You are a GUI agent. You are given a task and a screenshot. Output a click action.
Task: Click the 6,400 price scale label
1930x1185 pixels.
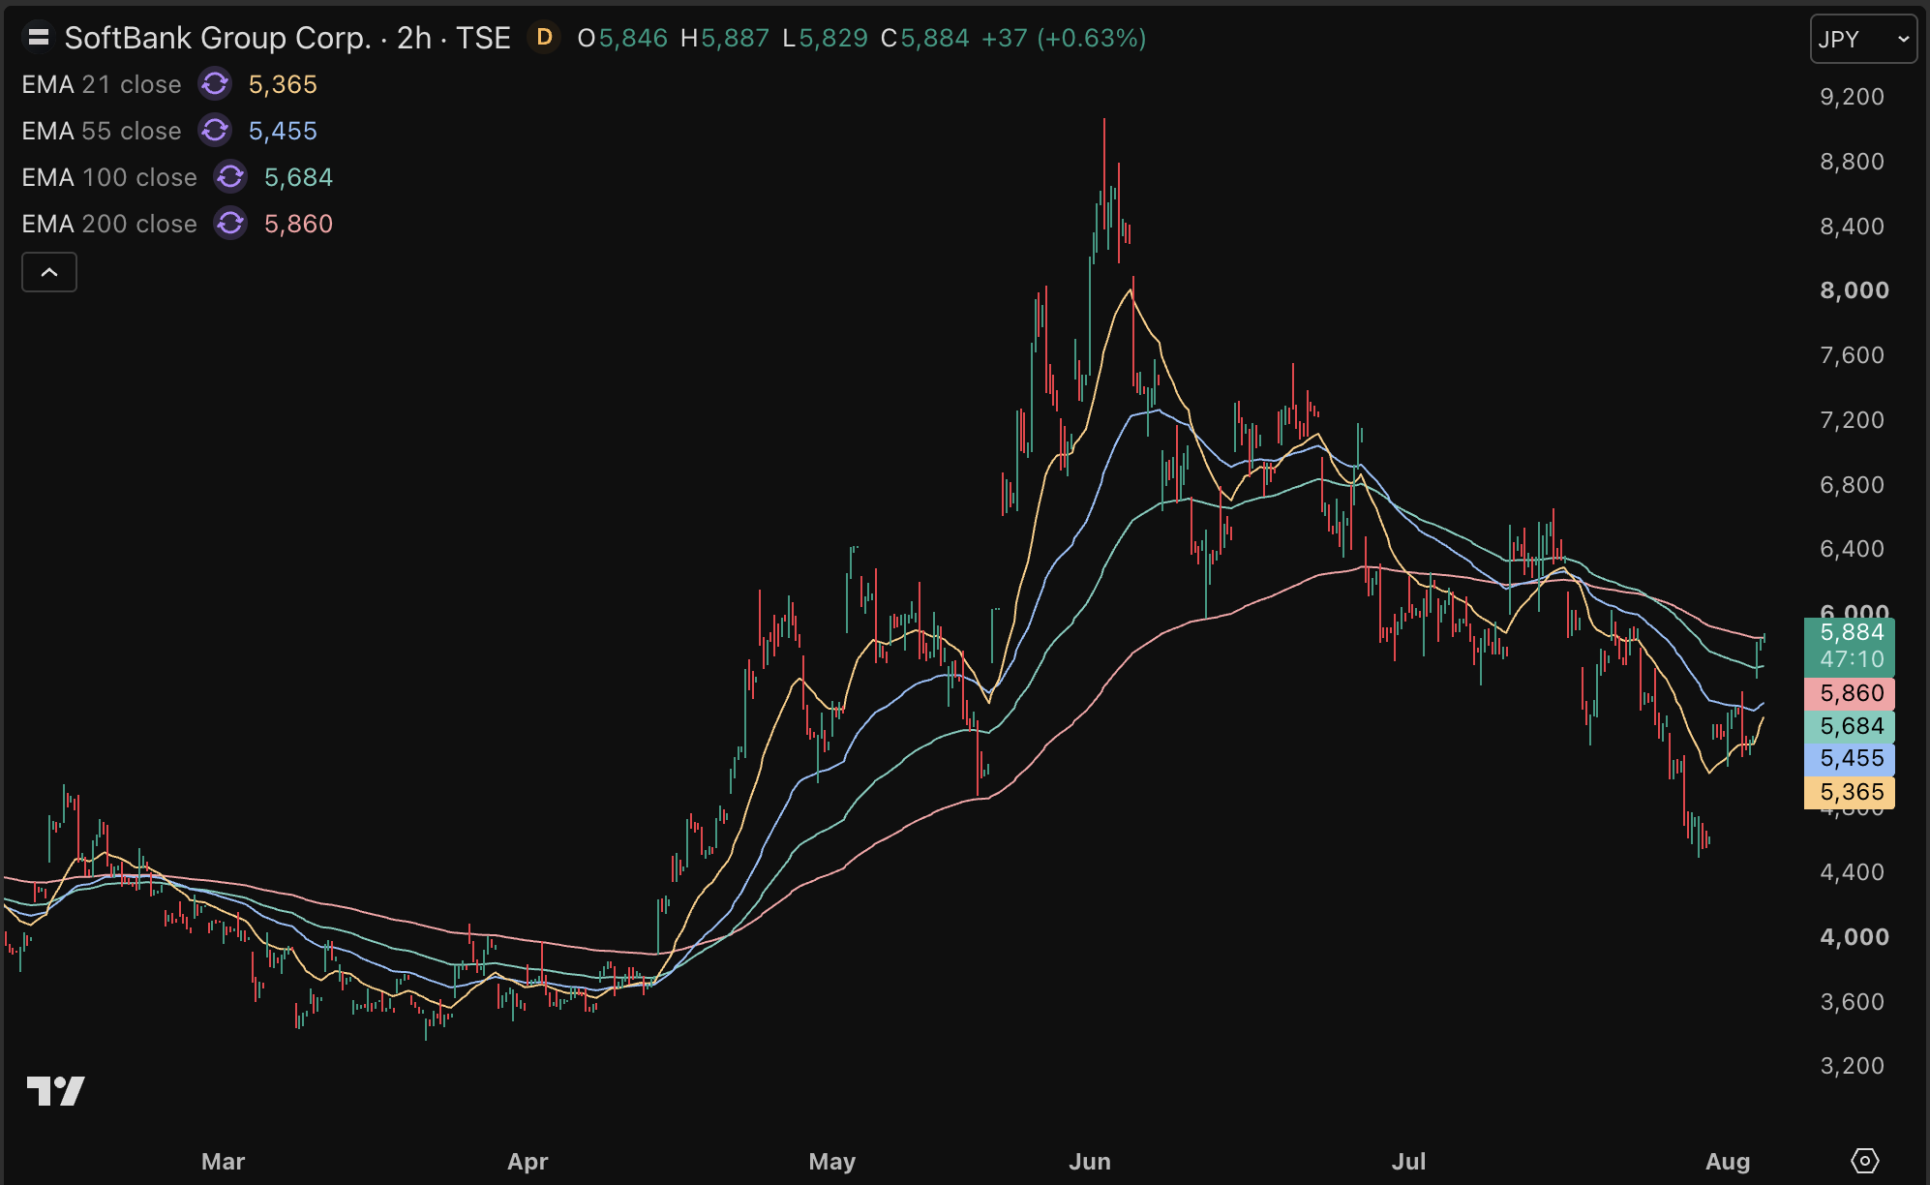[1852, 549]
